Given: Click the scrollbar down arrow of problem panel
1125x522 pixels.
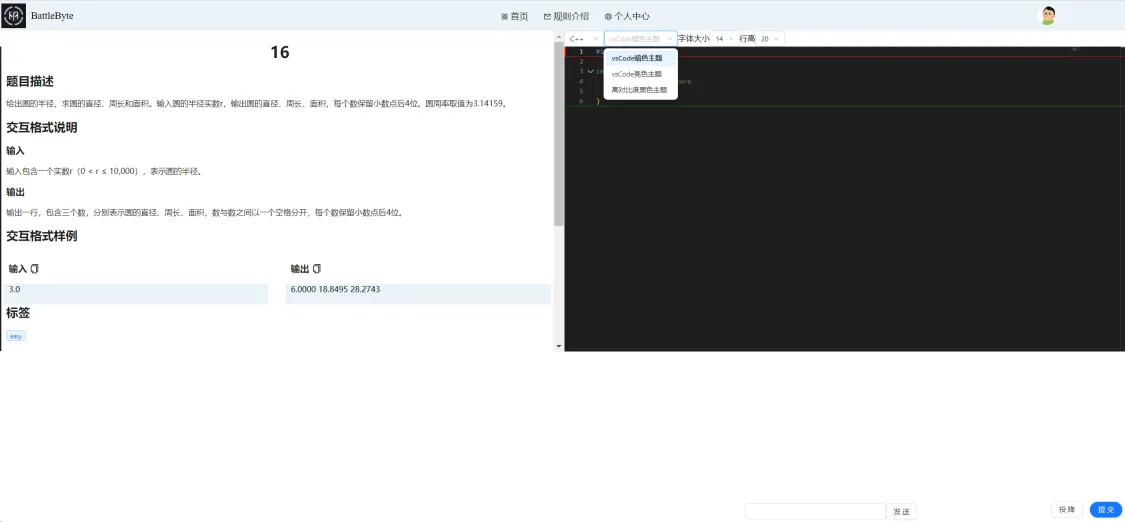Looking at the screenshot, I should click(x=559, y=346).
